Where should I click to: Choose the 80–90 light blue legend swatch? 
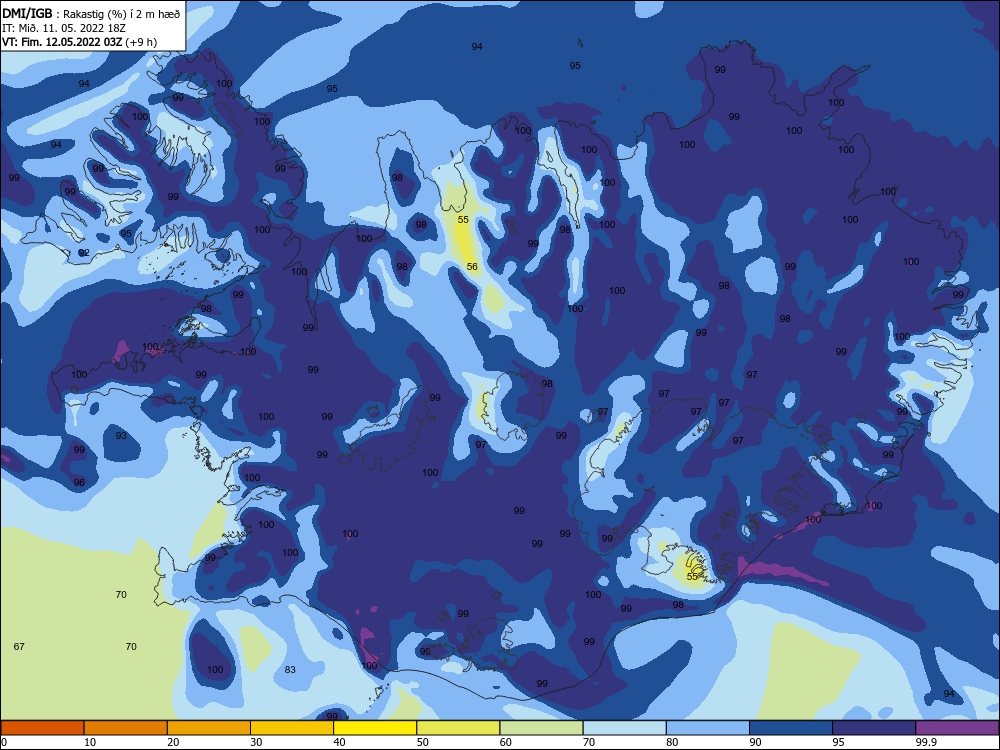click(708, 728)
